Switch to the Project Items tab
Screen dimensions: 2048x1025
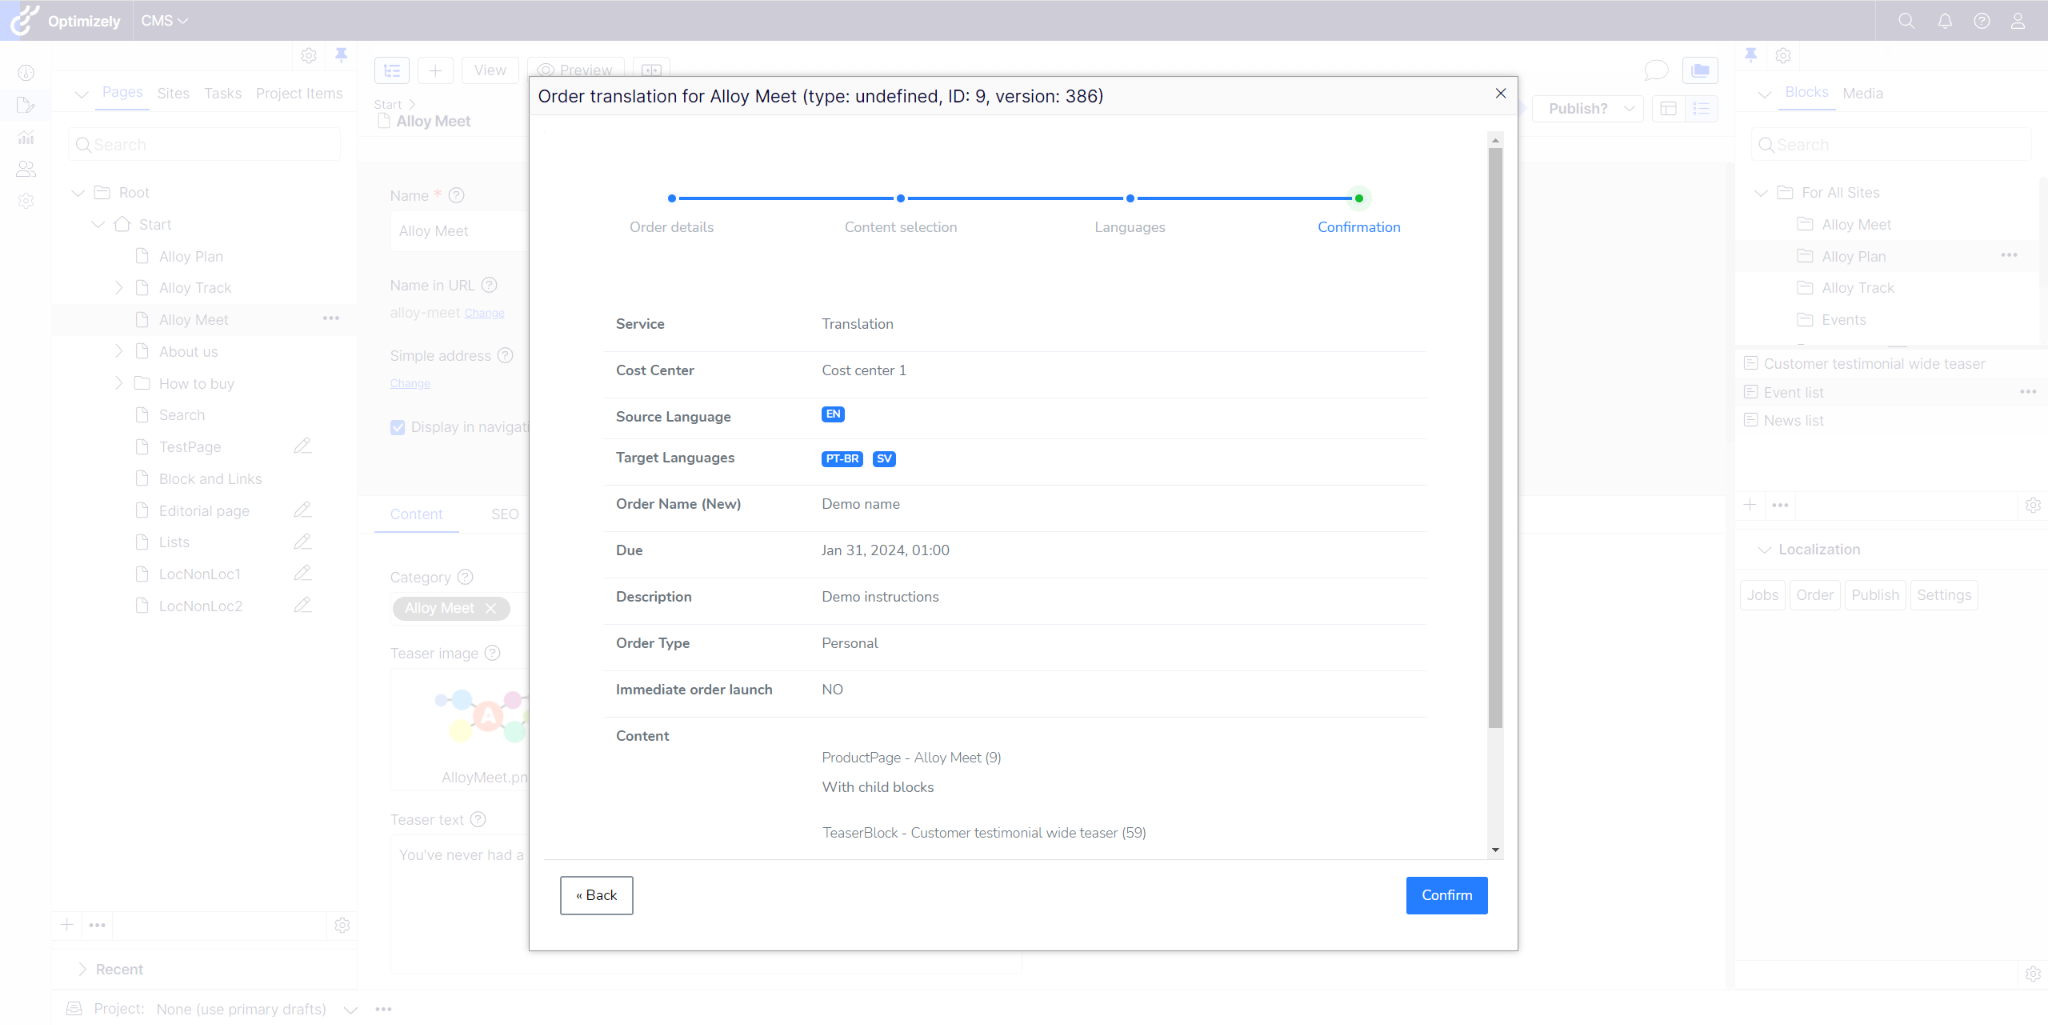pyautogui.click(x=299, y=93)
